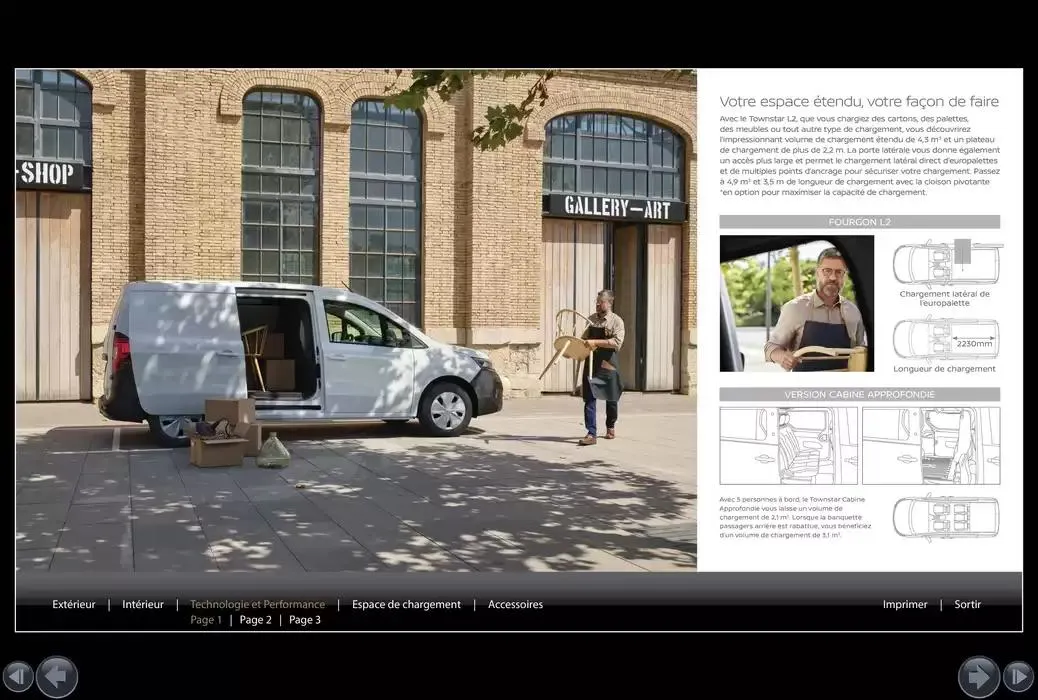
Task: Click Imprimer to print the brochure
Action: (905, 604)
